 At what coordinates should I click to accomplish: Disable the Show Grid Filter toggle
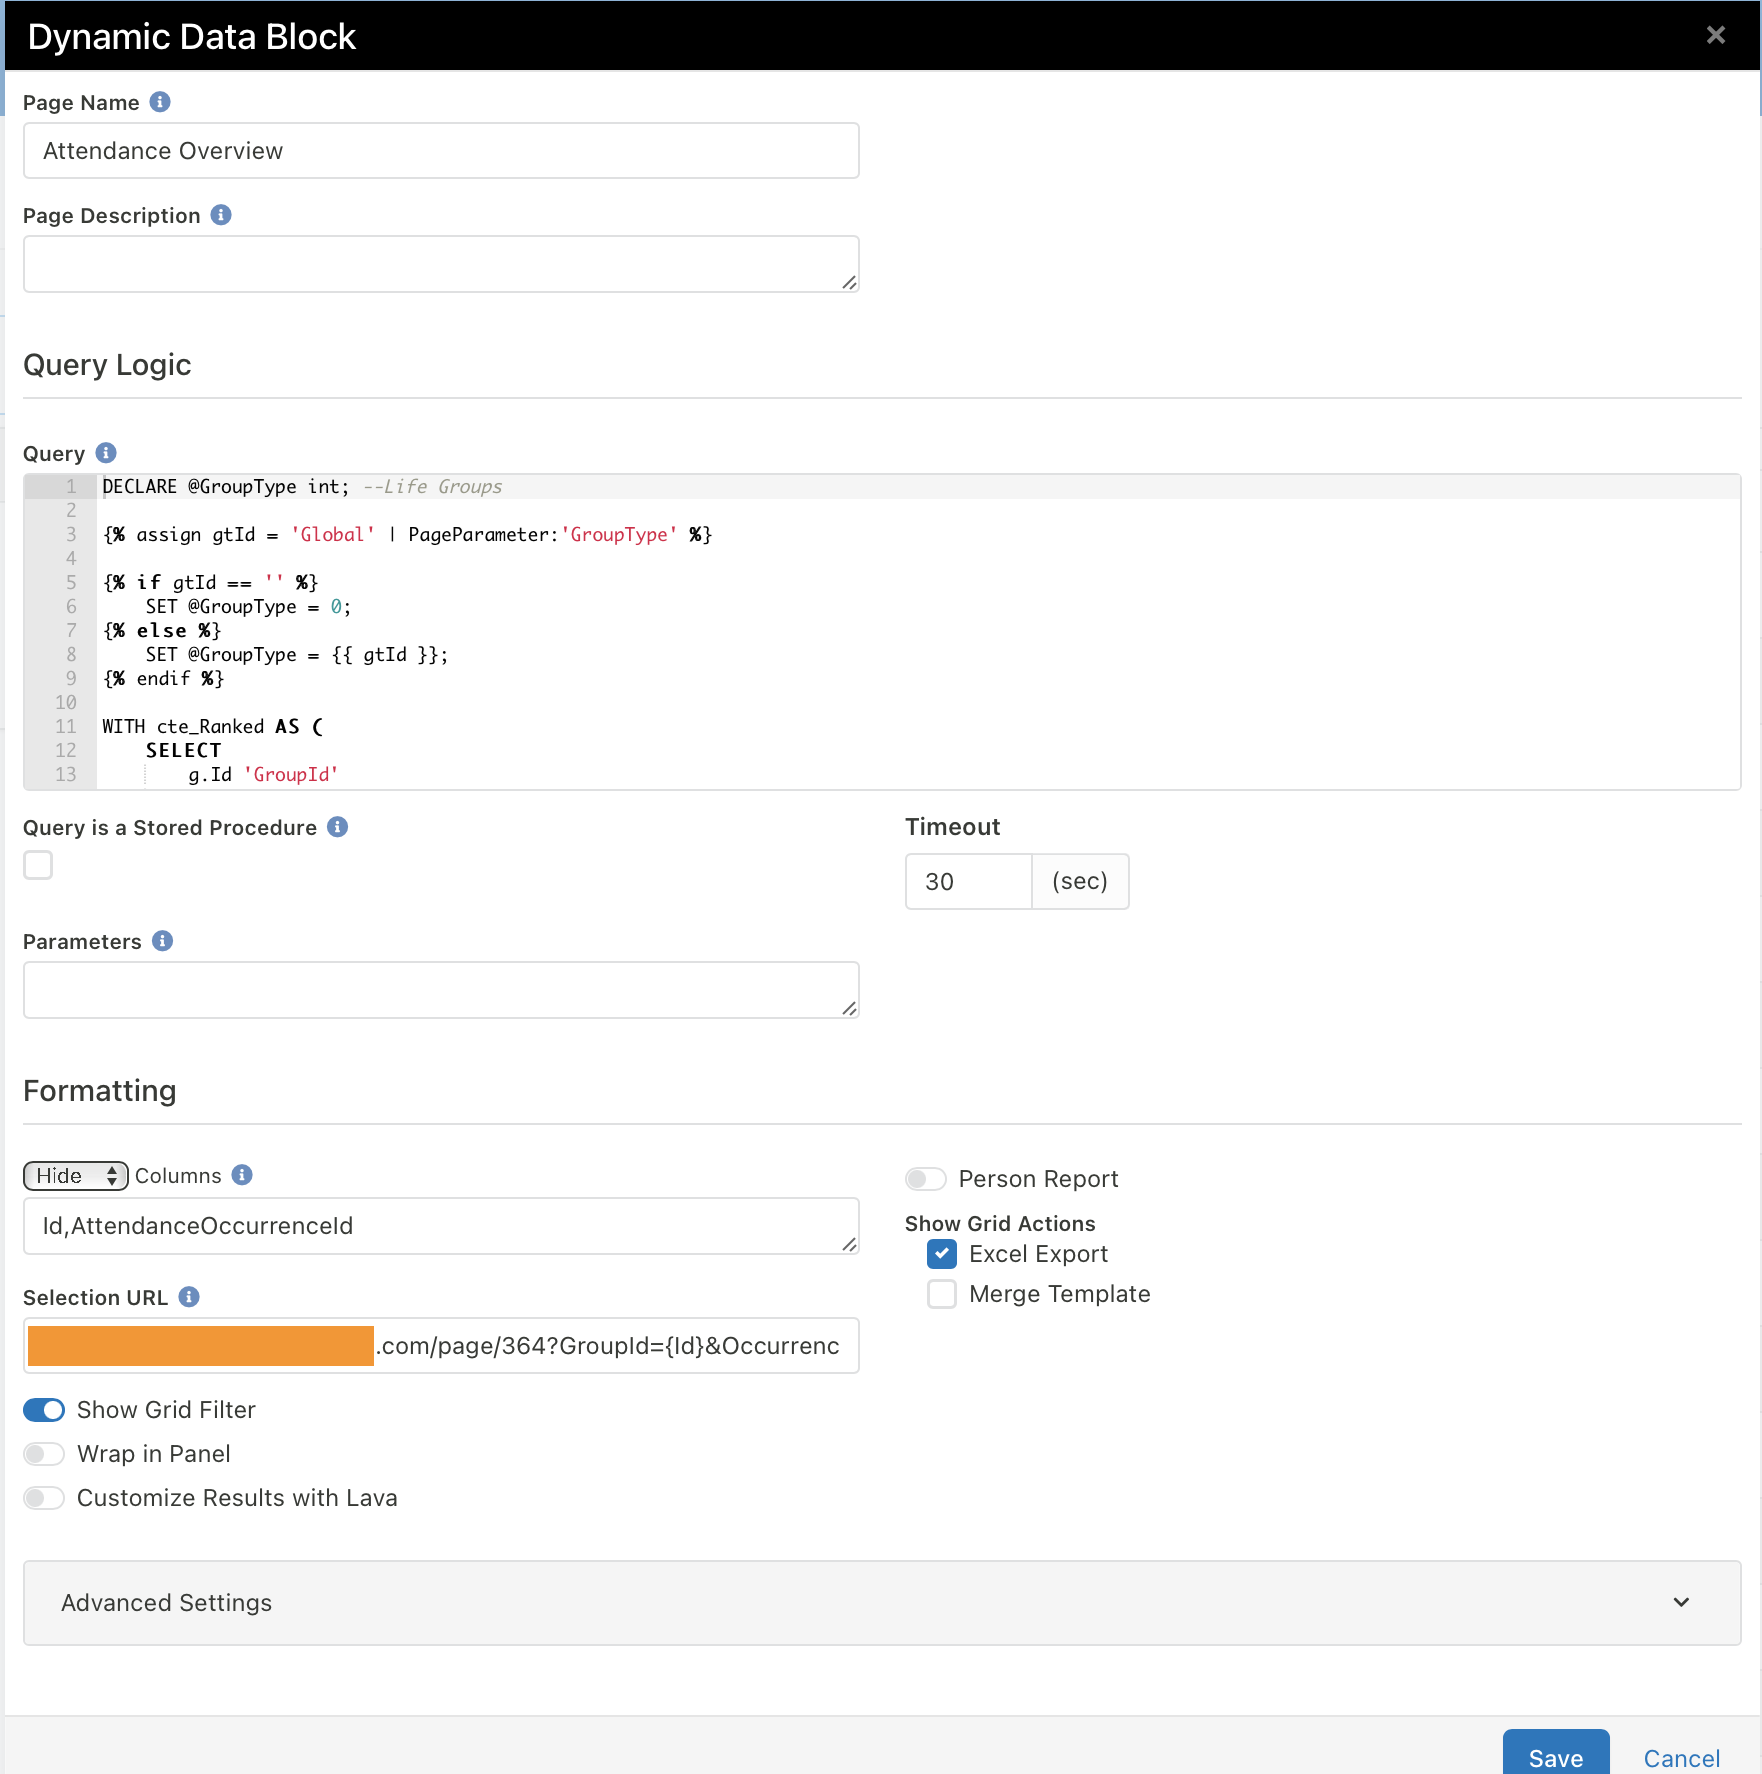pyautogui.click(x=44, y=1410)
